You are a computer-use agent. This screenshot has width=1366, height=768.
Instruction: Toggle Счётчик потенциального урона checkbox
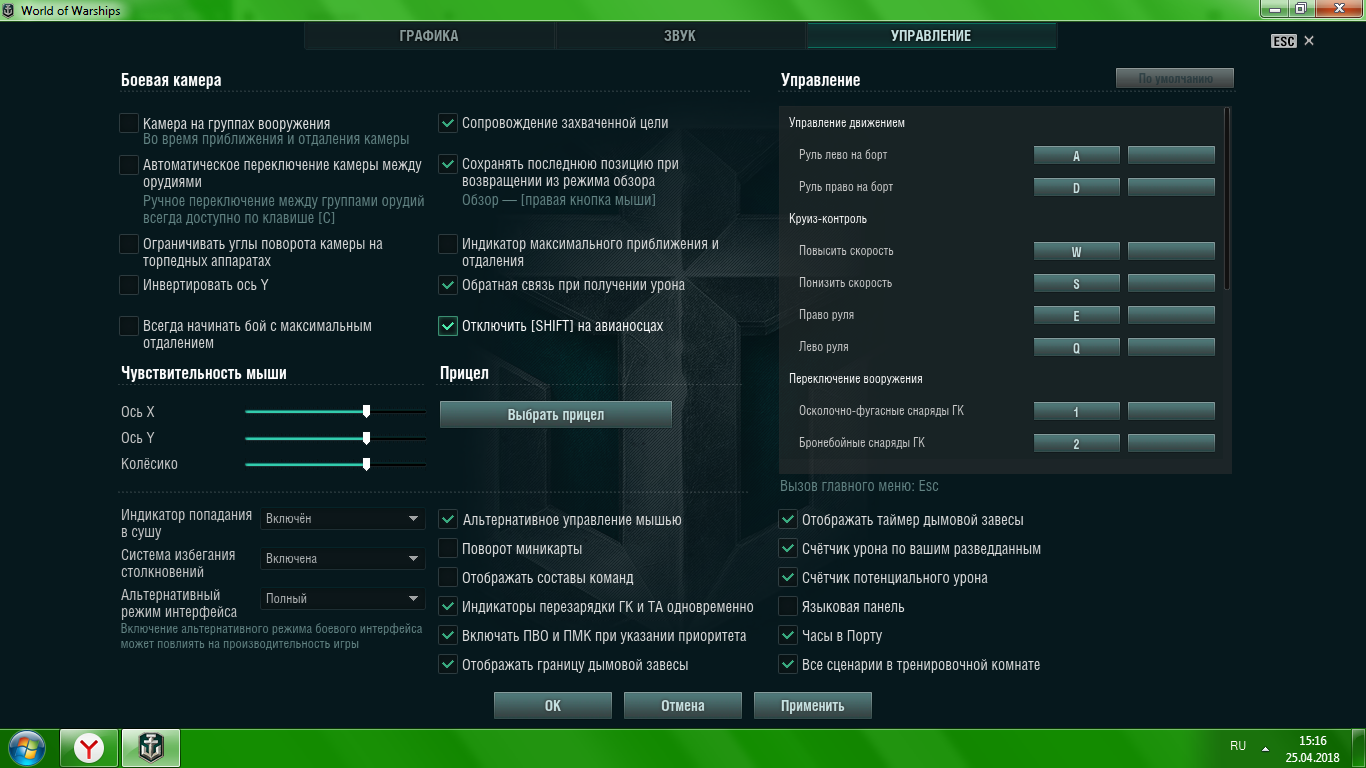point(788,578)
